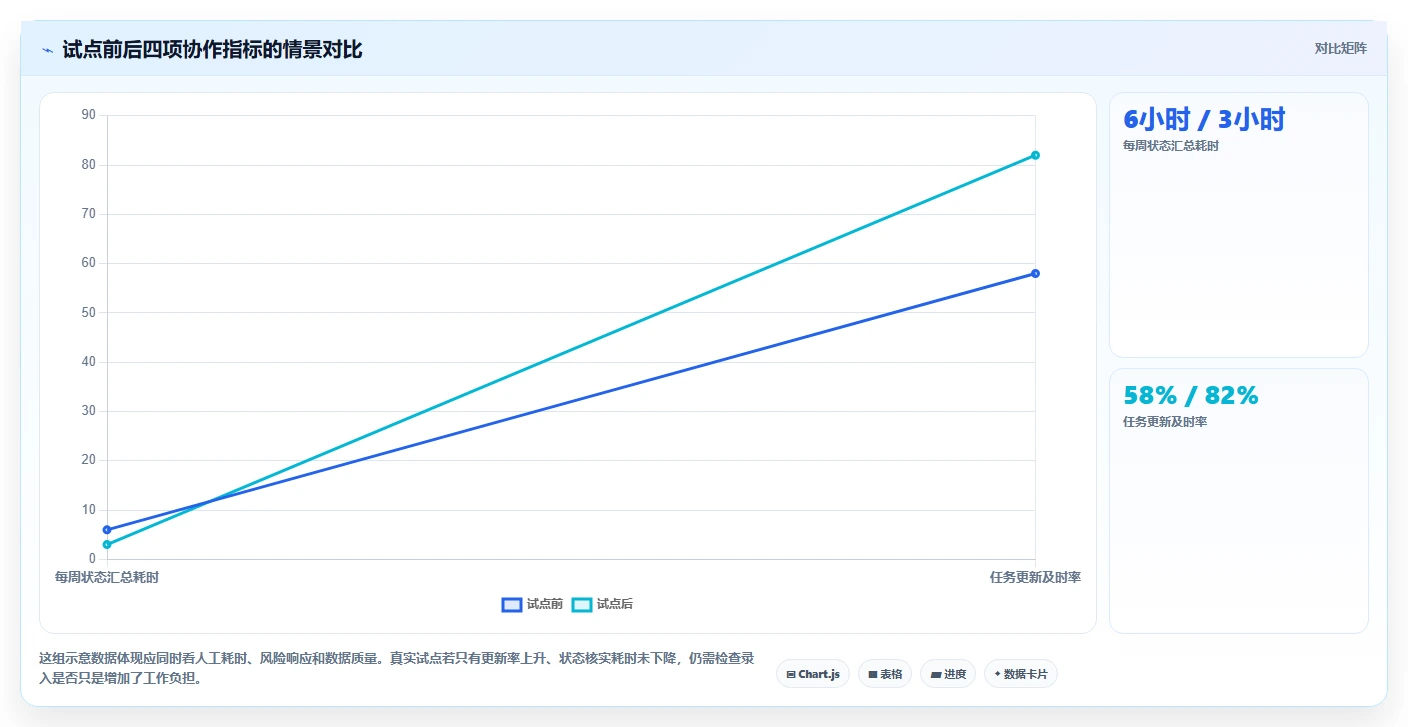Click the 58% / 82% card value
Viewport: 1408px width, 727px height.
1191,396
